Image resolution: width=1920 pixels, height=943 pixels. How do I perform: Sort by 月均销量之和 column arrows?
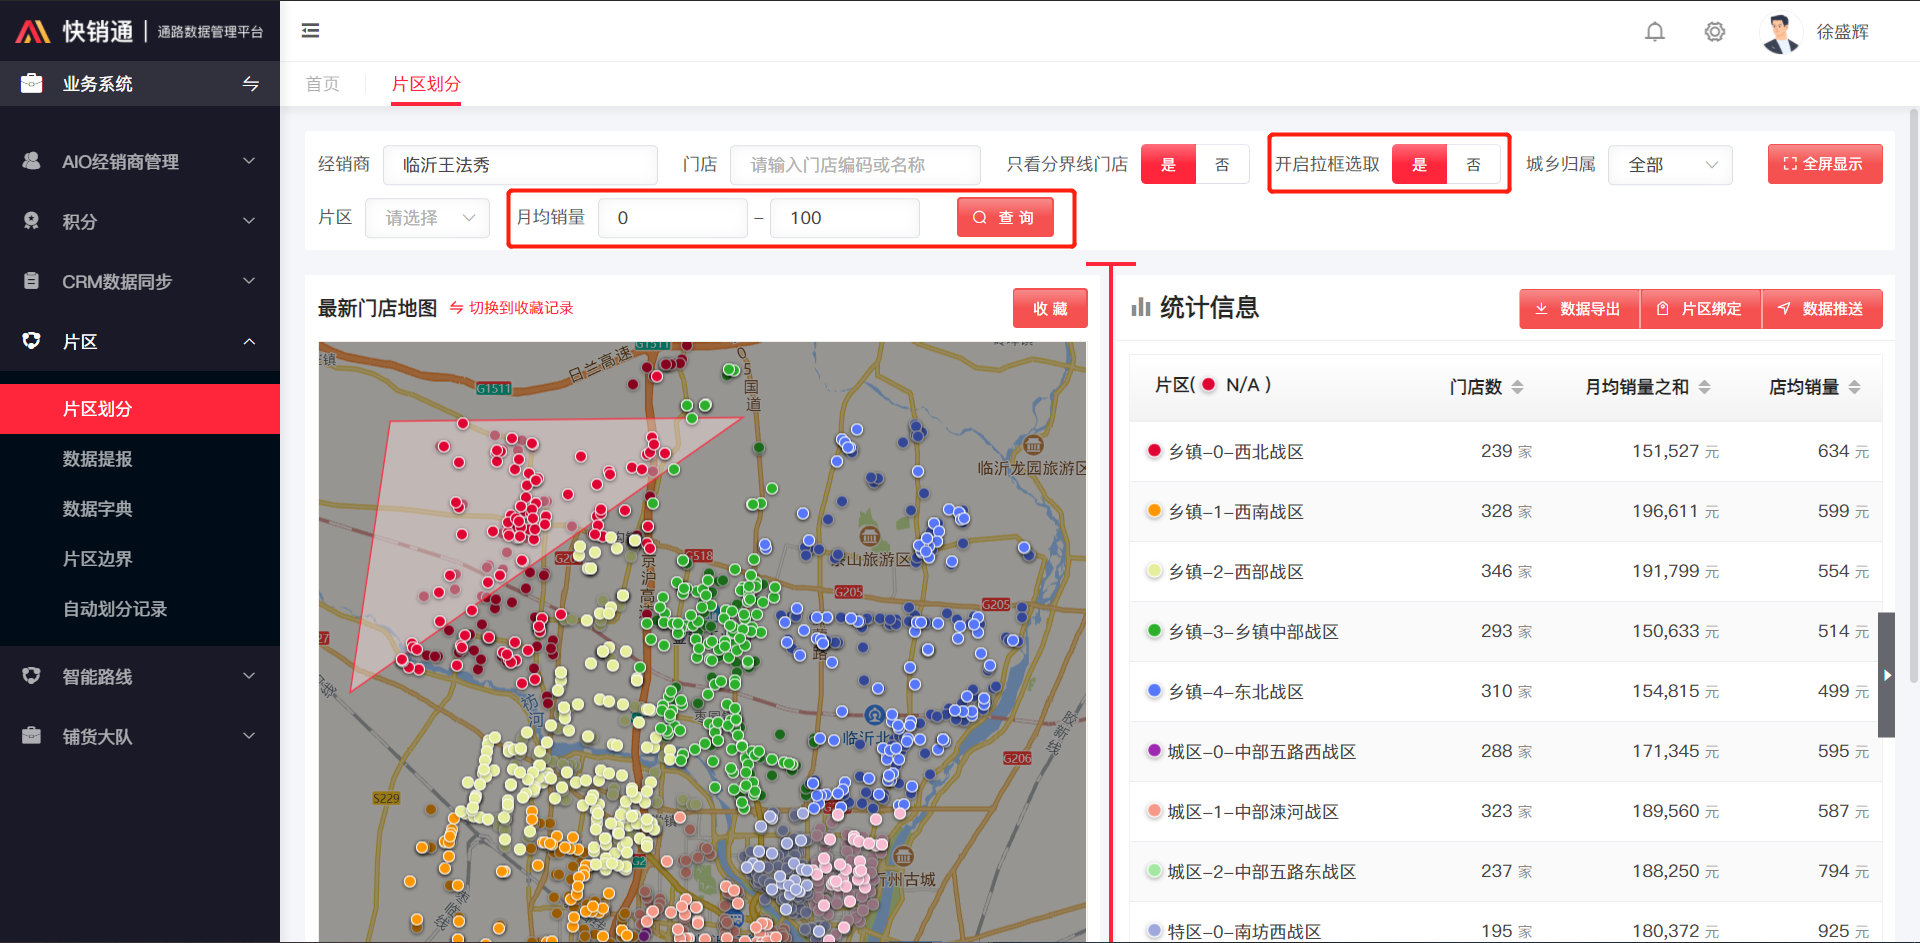coord(1704,387)
